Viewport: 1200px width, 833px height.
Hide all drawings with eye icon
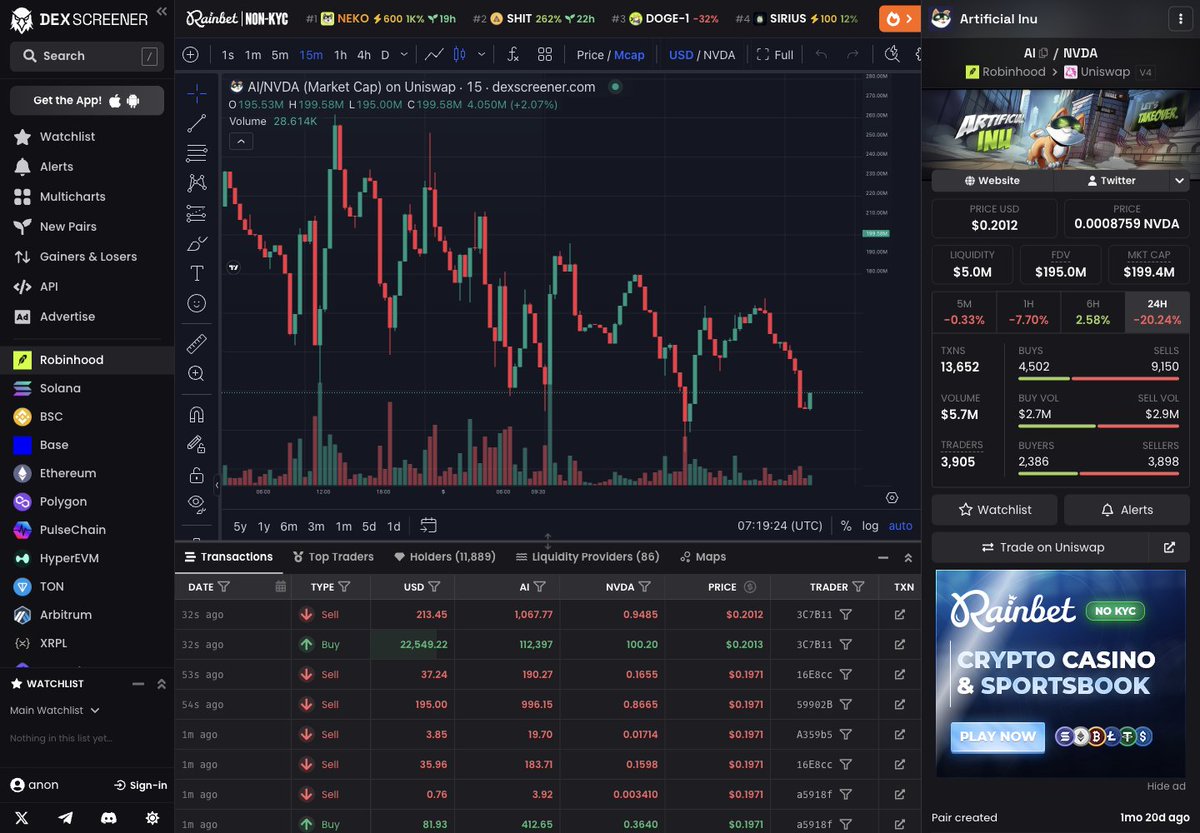[196, 502]
